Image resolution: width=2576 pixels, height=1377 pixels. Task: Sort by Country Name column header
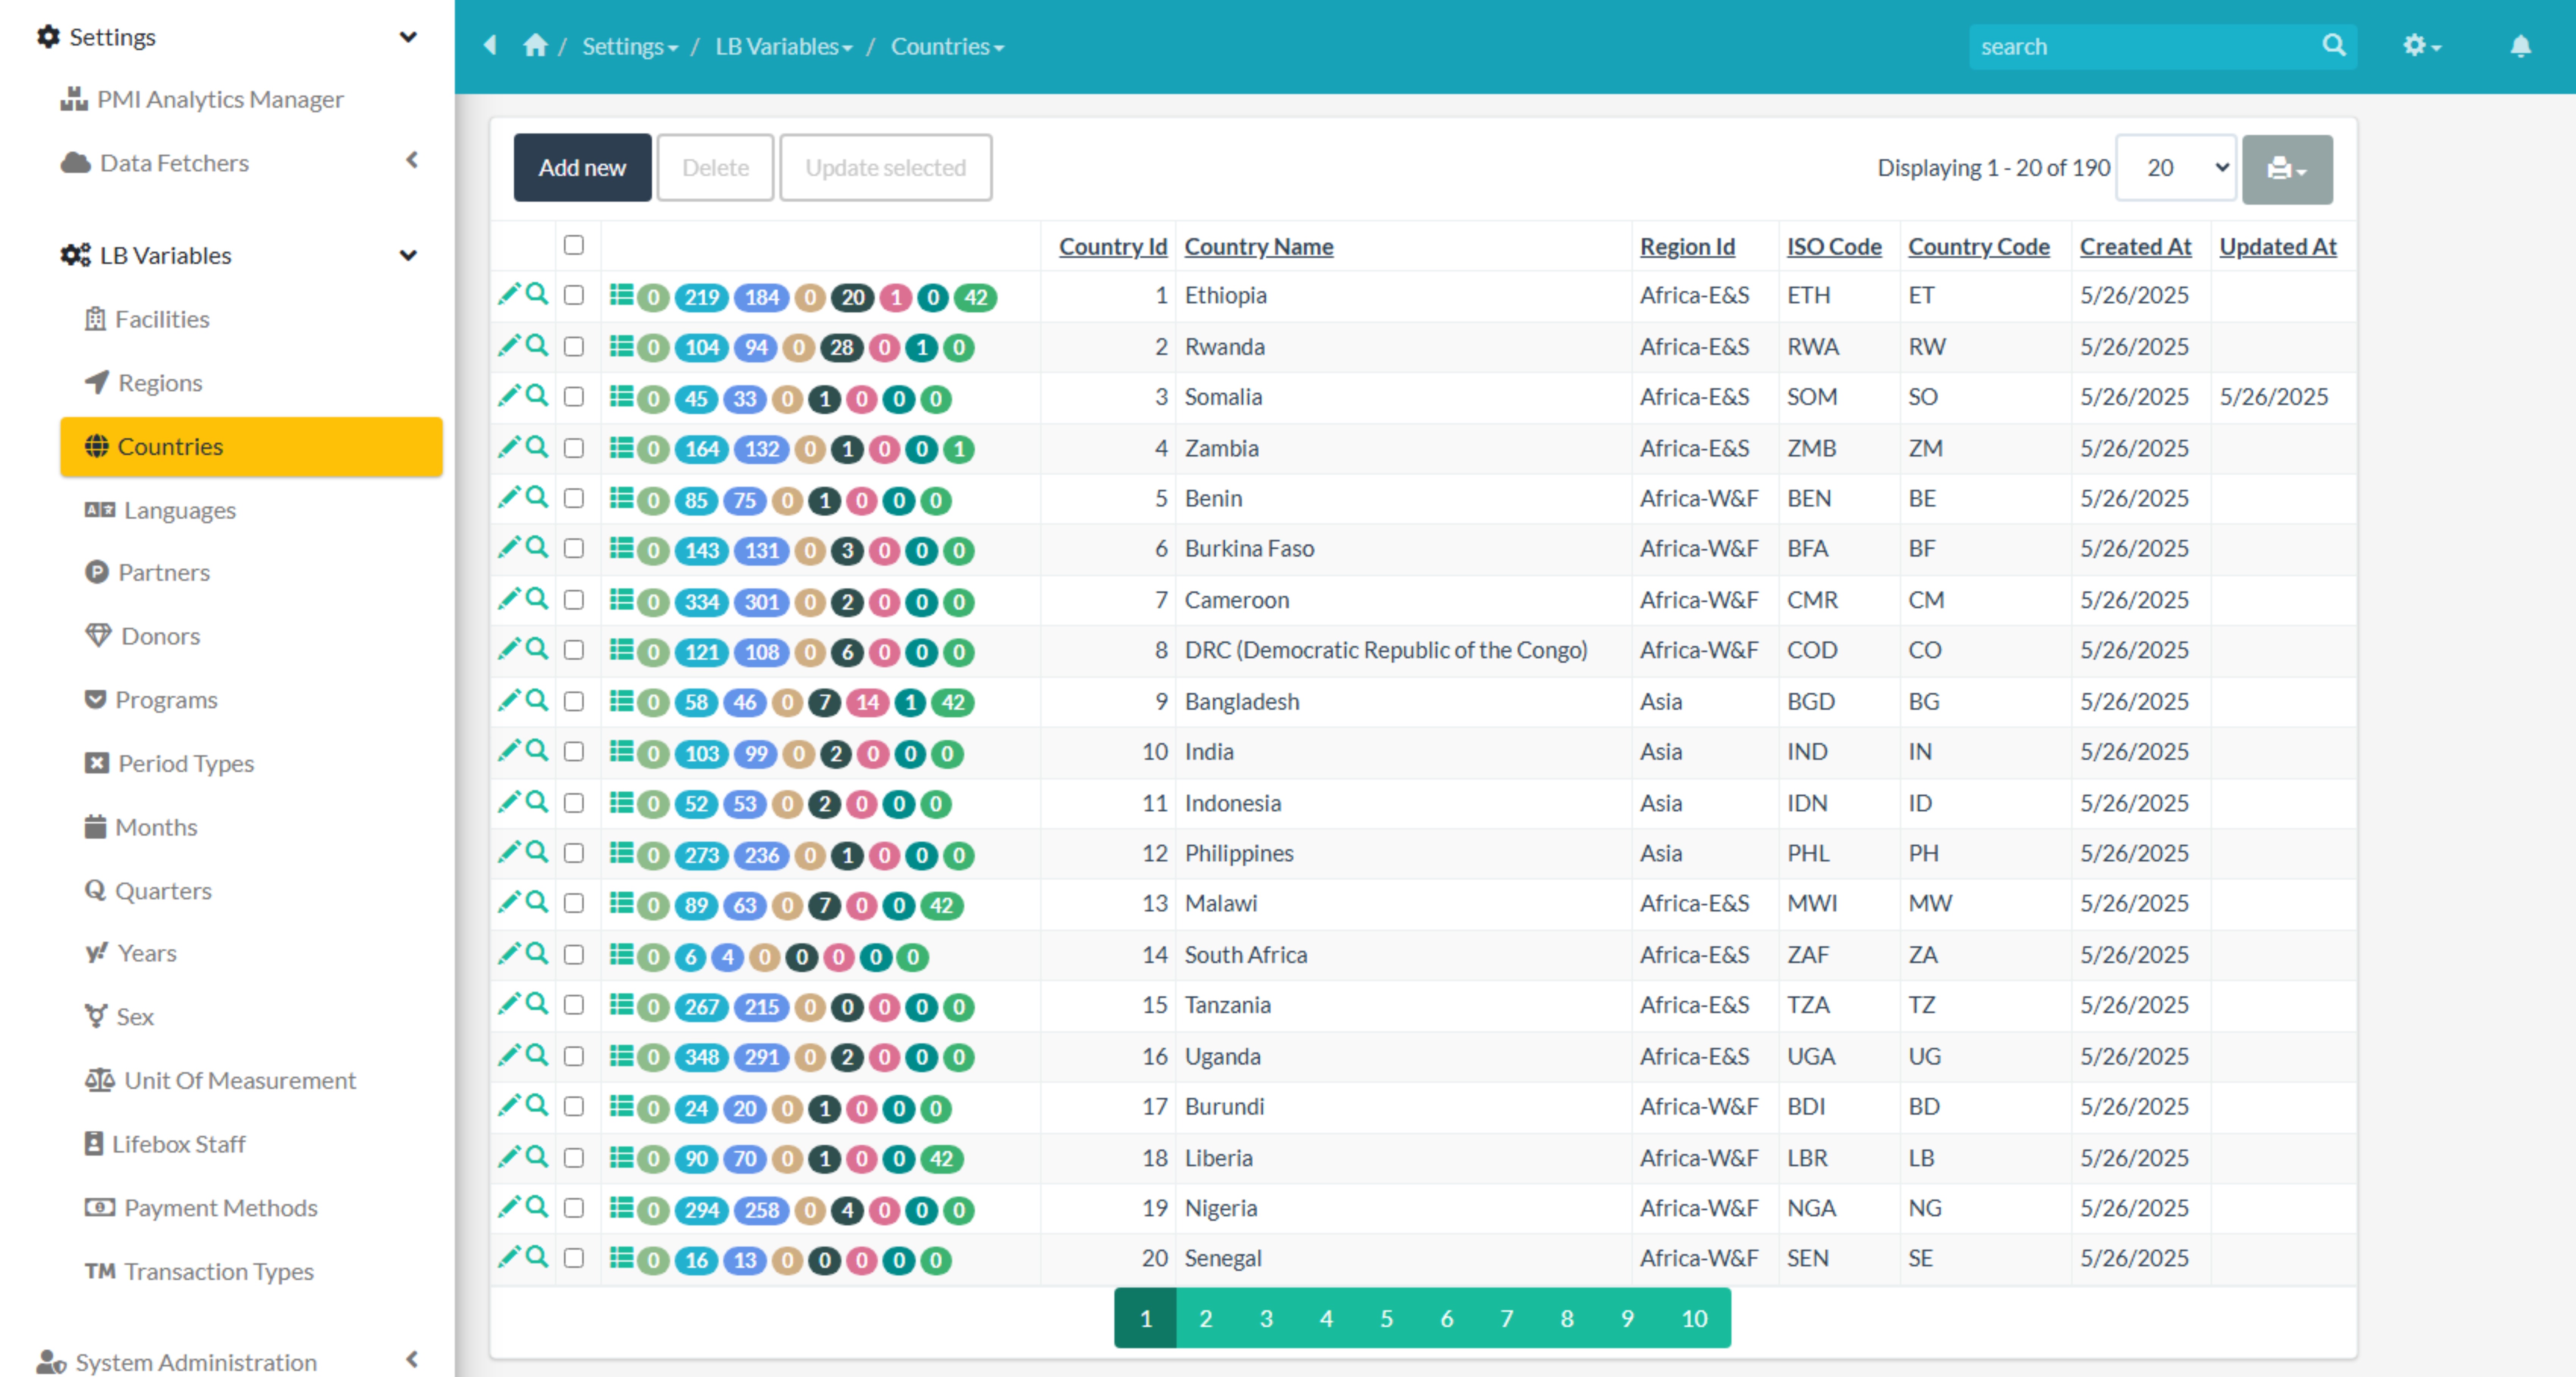point(1258,246)
